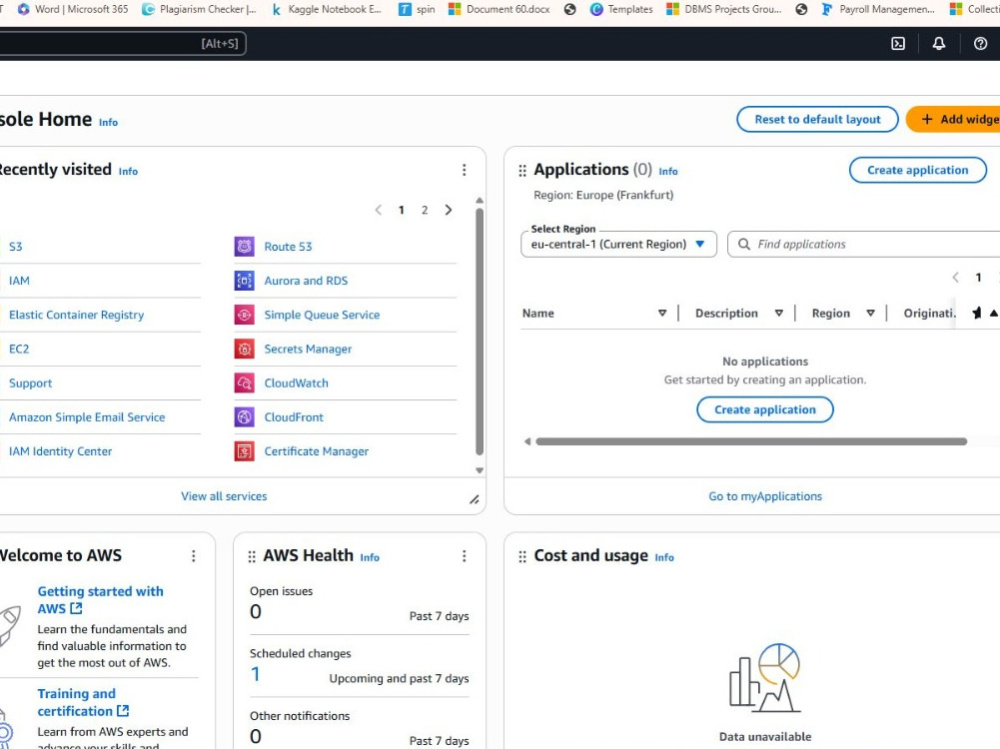Viewport: 1000px width, 749px height.
Task: Sort by the Name column arrow
Action: pos(662,313)
